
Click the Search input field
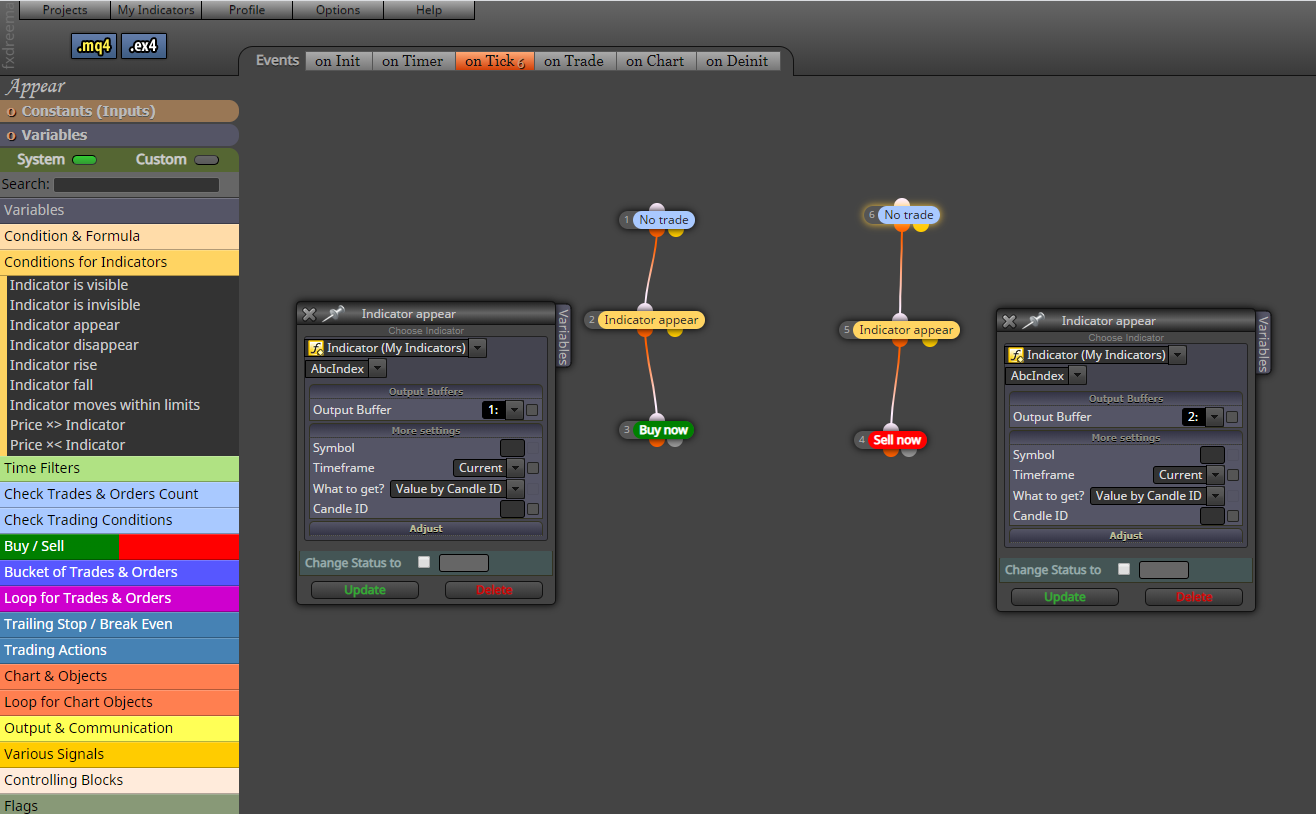[x=136, y=185]
